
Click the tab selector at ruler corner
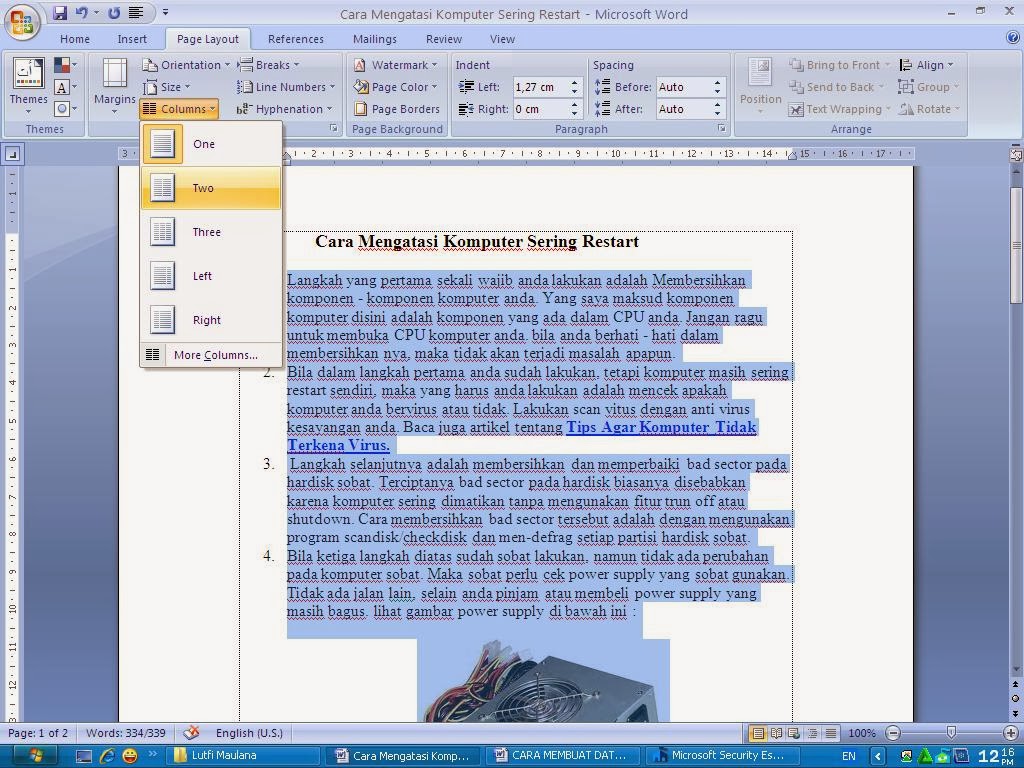tap(12, 154)
